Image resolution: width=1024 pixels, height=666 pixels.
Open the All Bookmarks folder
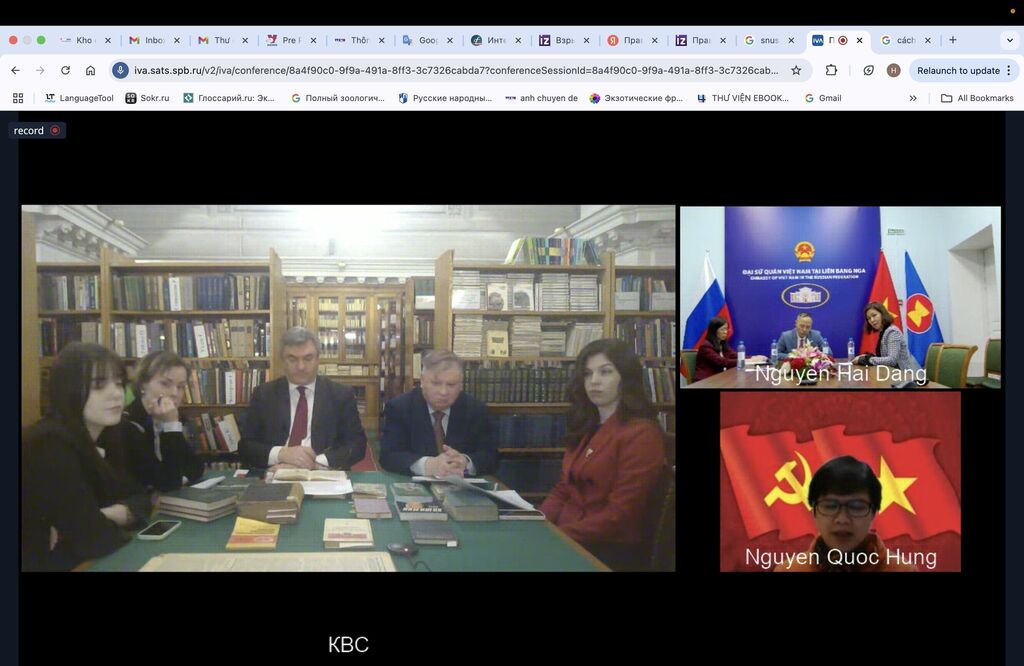(977, 98)
